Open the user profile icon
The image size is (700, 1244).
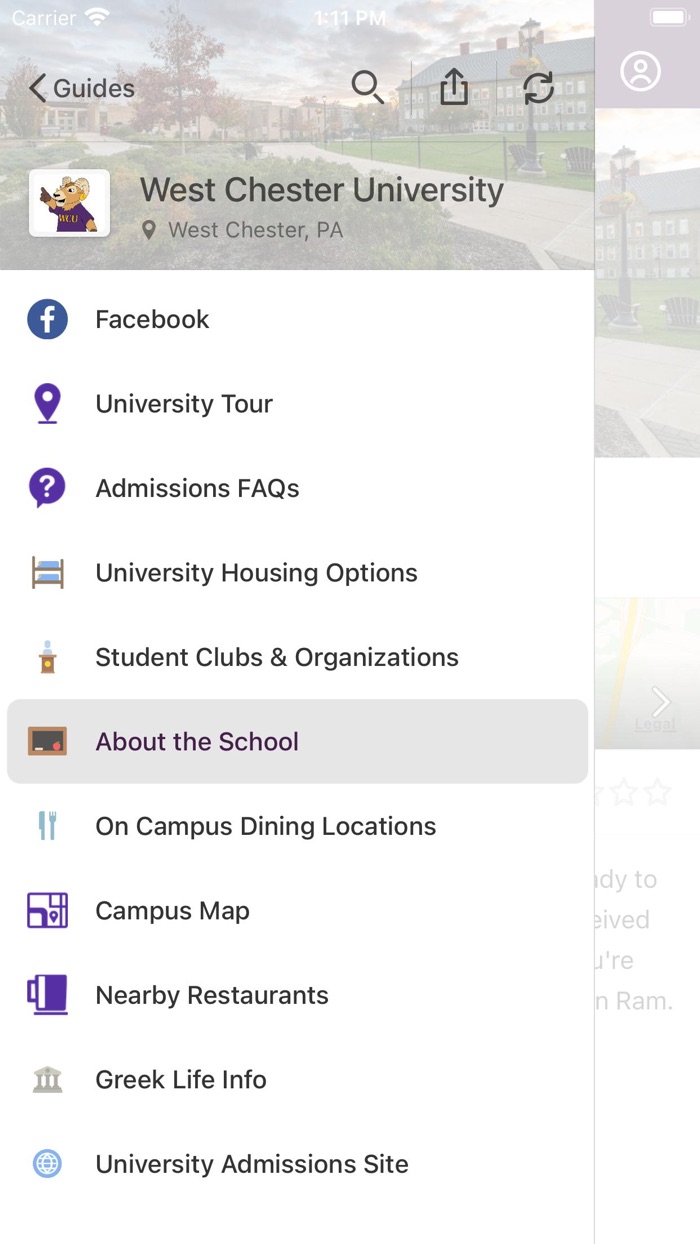coord(642,71)
